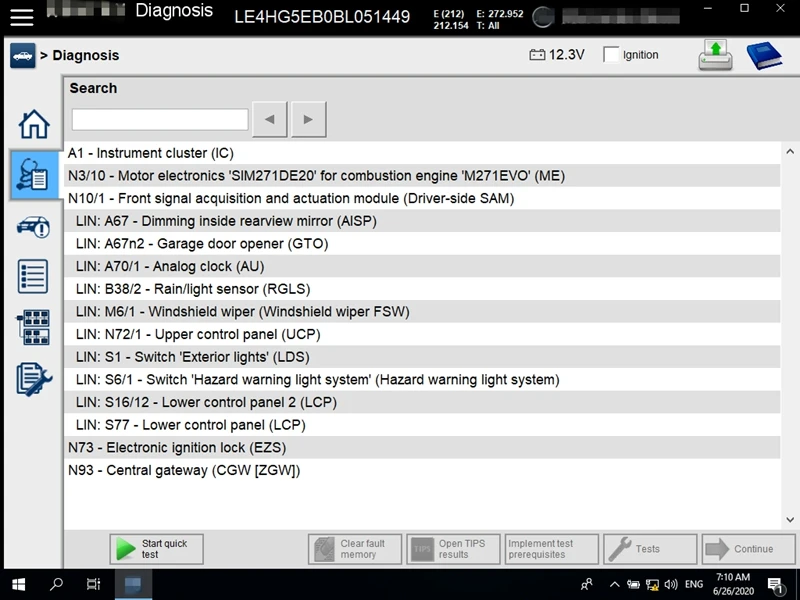Screen dimensions: 800x600
Task: Select LIN: S77 Lower control panel
Action: (x=422, y=424)
